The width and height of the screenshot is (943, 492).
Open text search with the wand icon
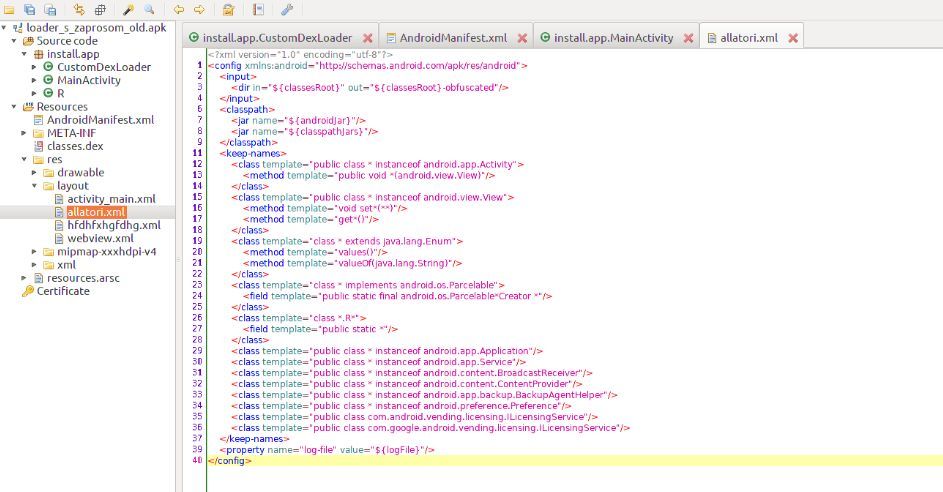130,9
